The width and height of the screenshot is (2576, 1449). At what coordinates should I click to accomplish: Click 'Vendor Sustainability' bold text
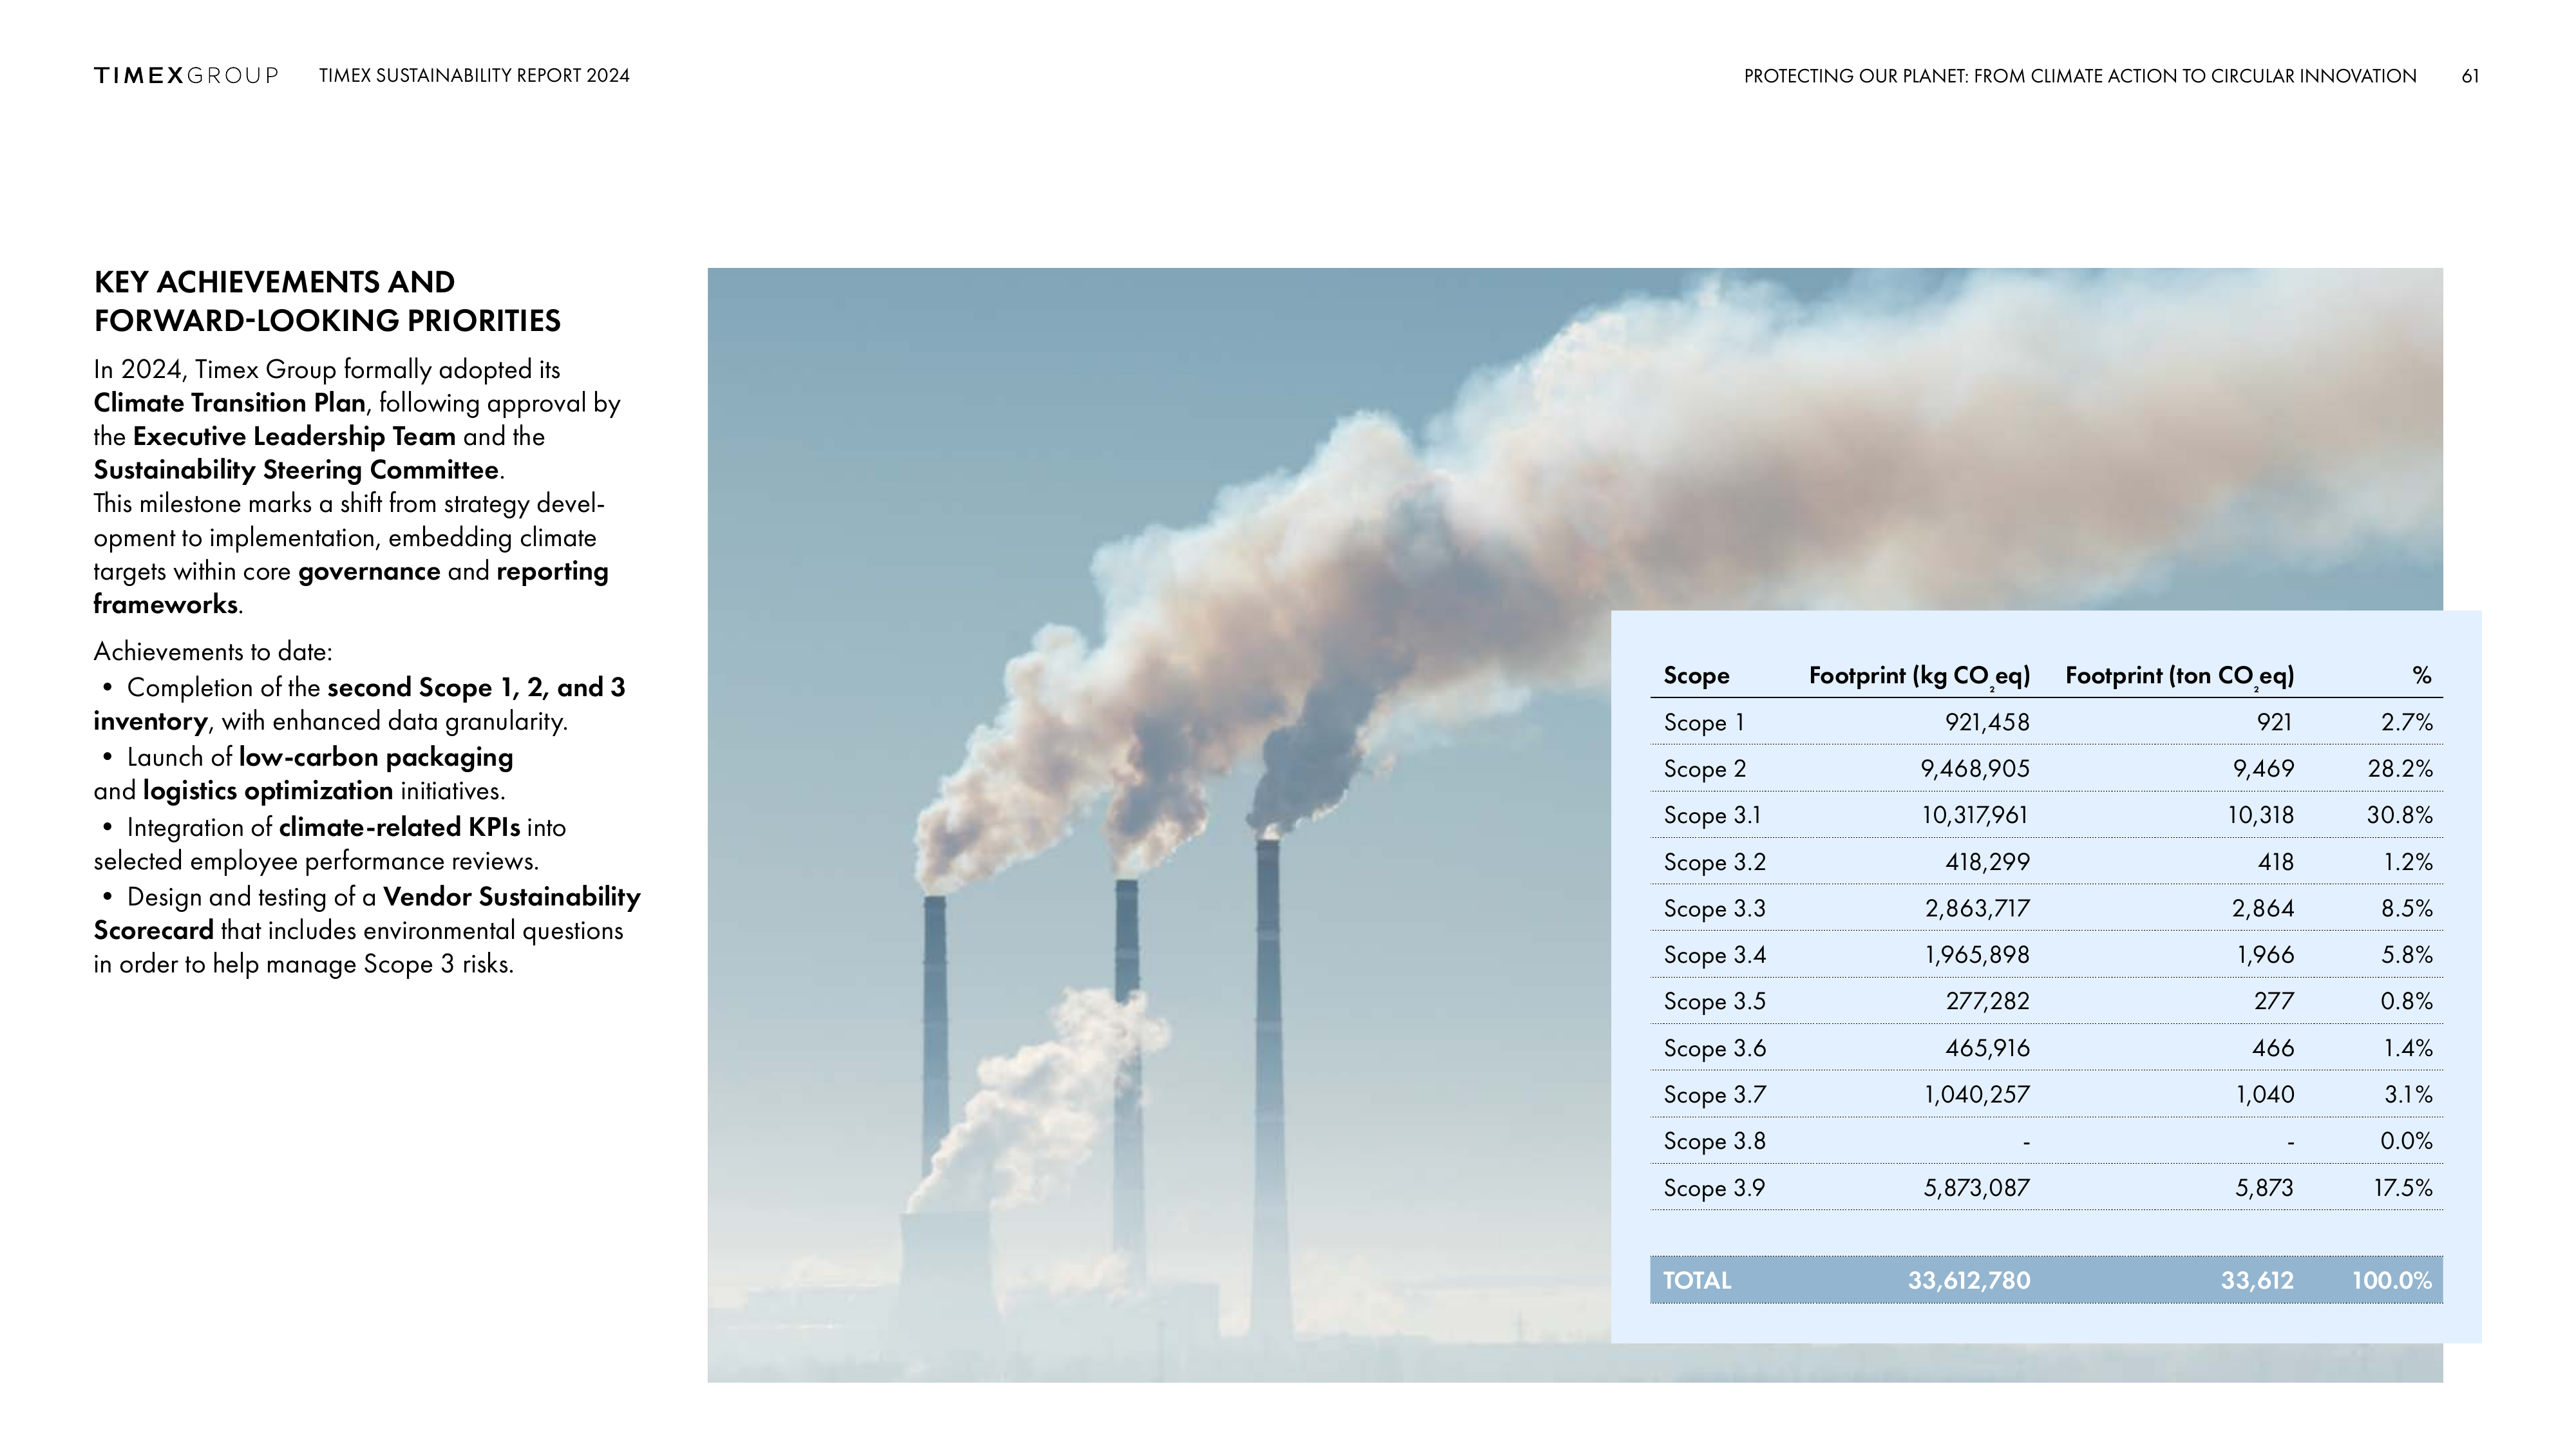coord(511,897)
